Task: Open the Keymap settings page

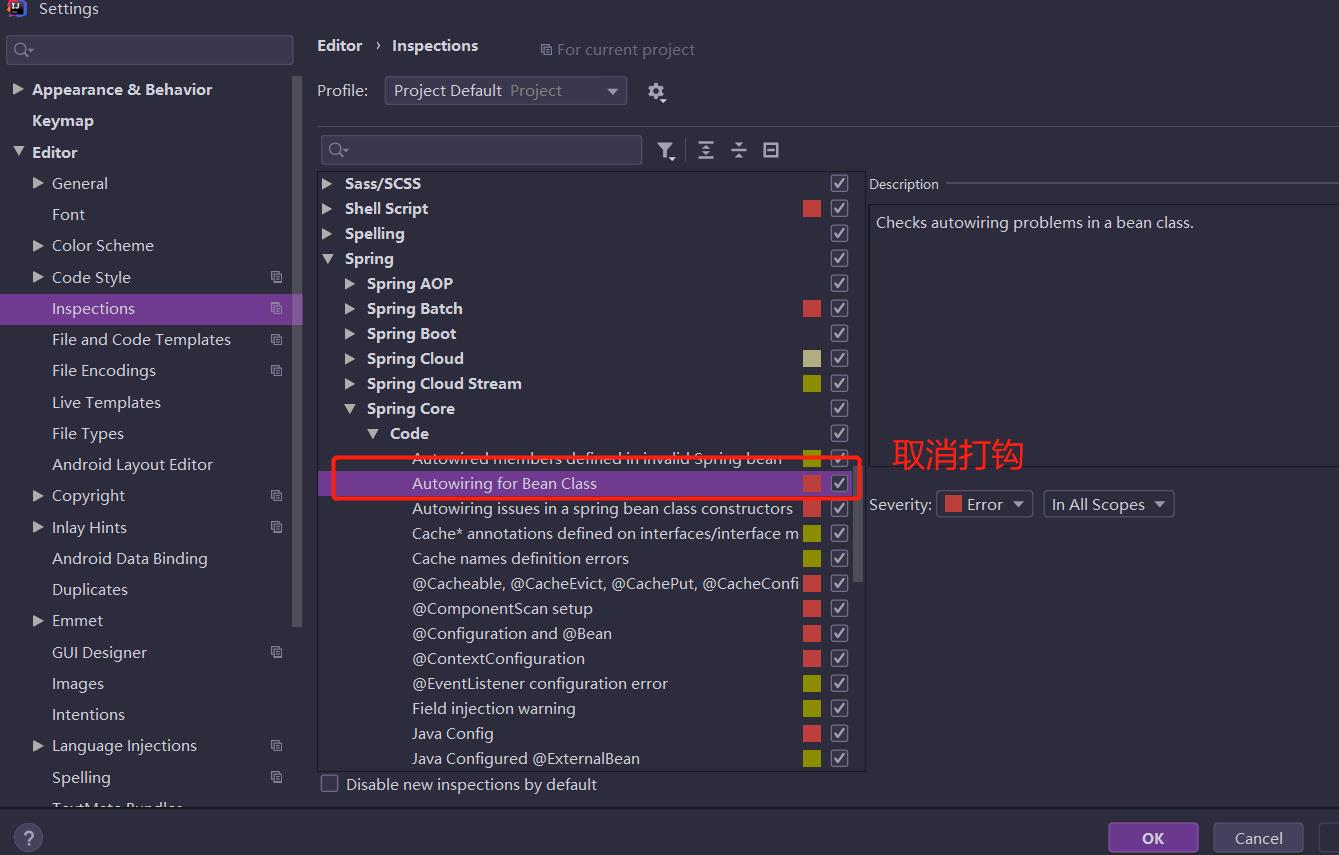Action: (x=63, y=121)
